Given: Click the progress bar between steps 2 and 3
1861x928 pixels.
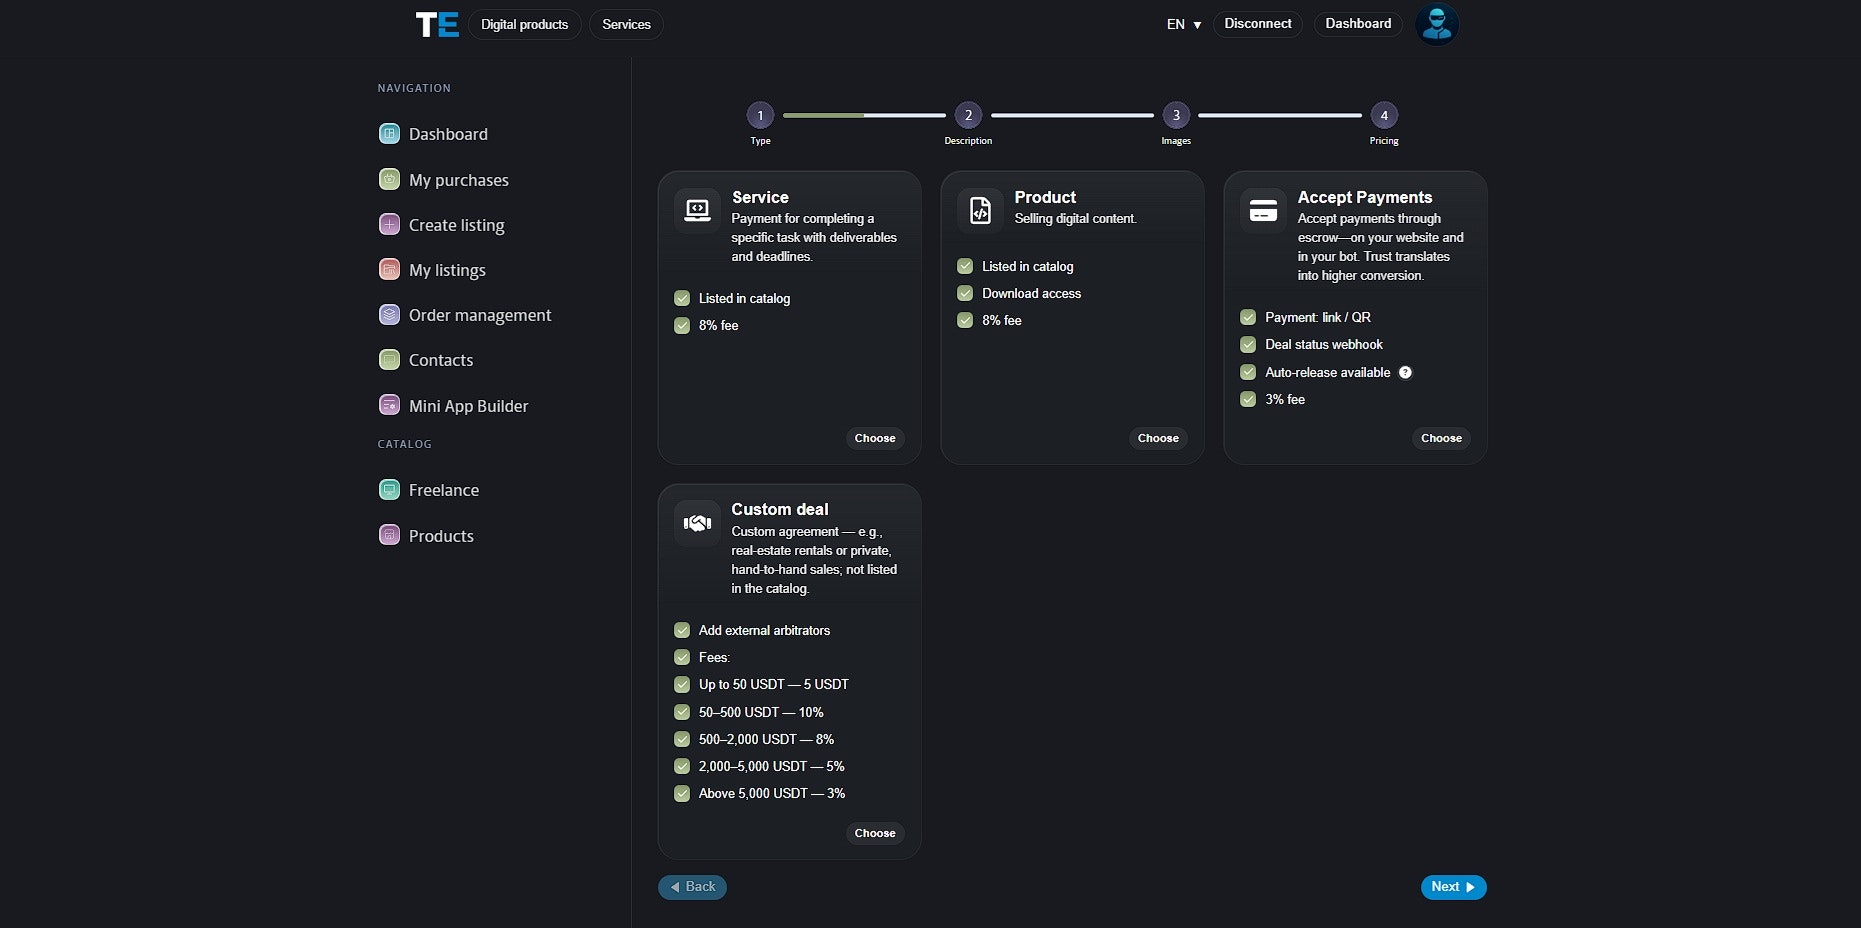Looking at the screenshot, I should click(1072, 116).
